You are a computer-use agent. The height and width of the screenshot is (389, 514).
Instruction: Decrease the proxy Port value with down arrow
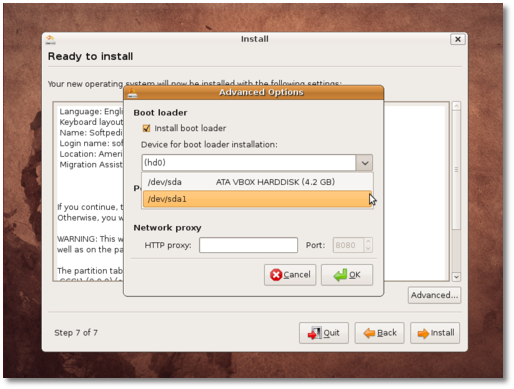click(368, 249)
